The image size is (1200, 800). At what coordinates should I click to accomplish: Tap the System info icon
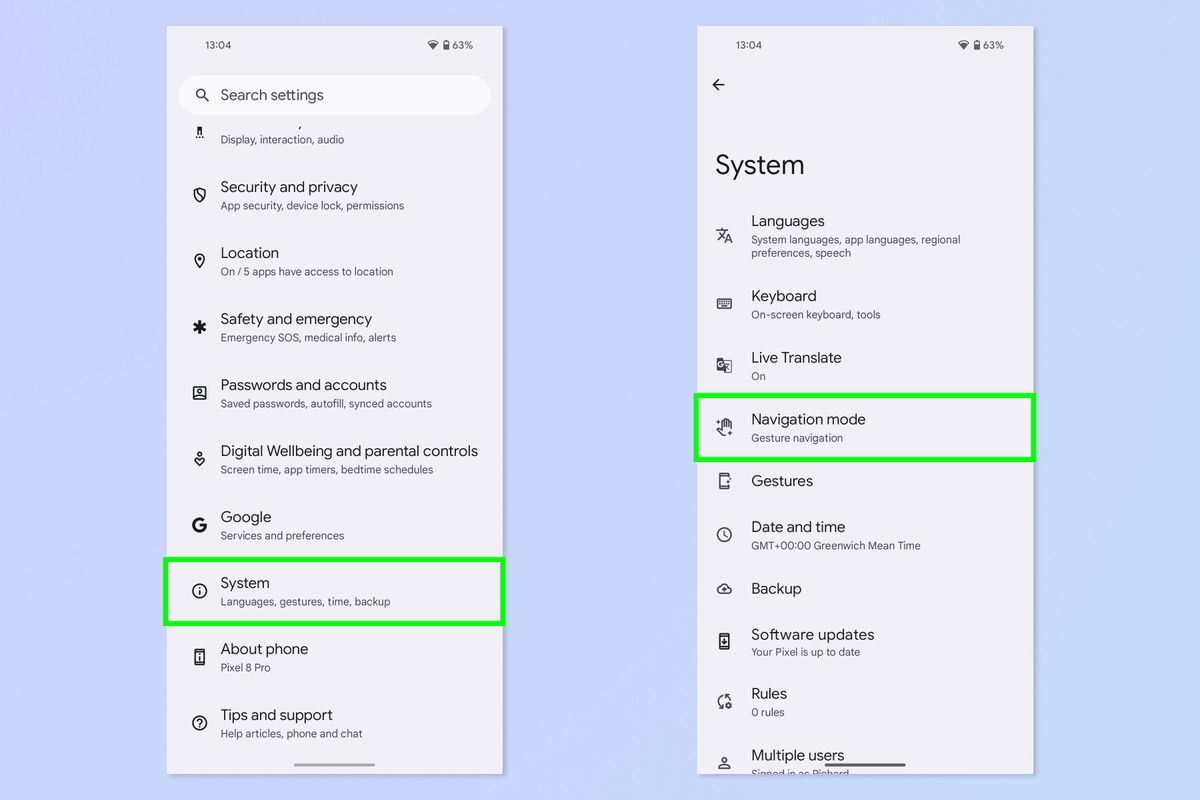click(199, 591)
